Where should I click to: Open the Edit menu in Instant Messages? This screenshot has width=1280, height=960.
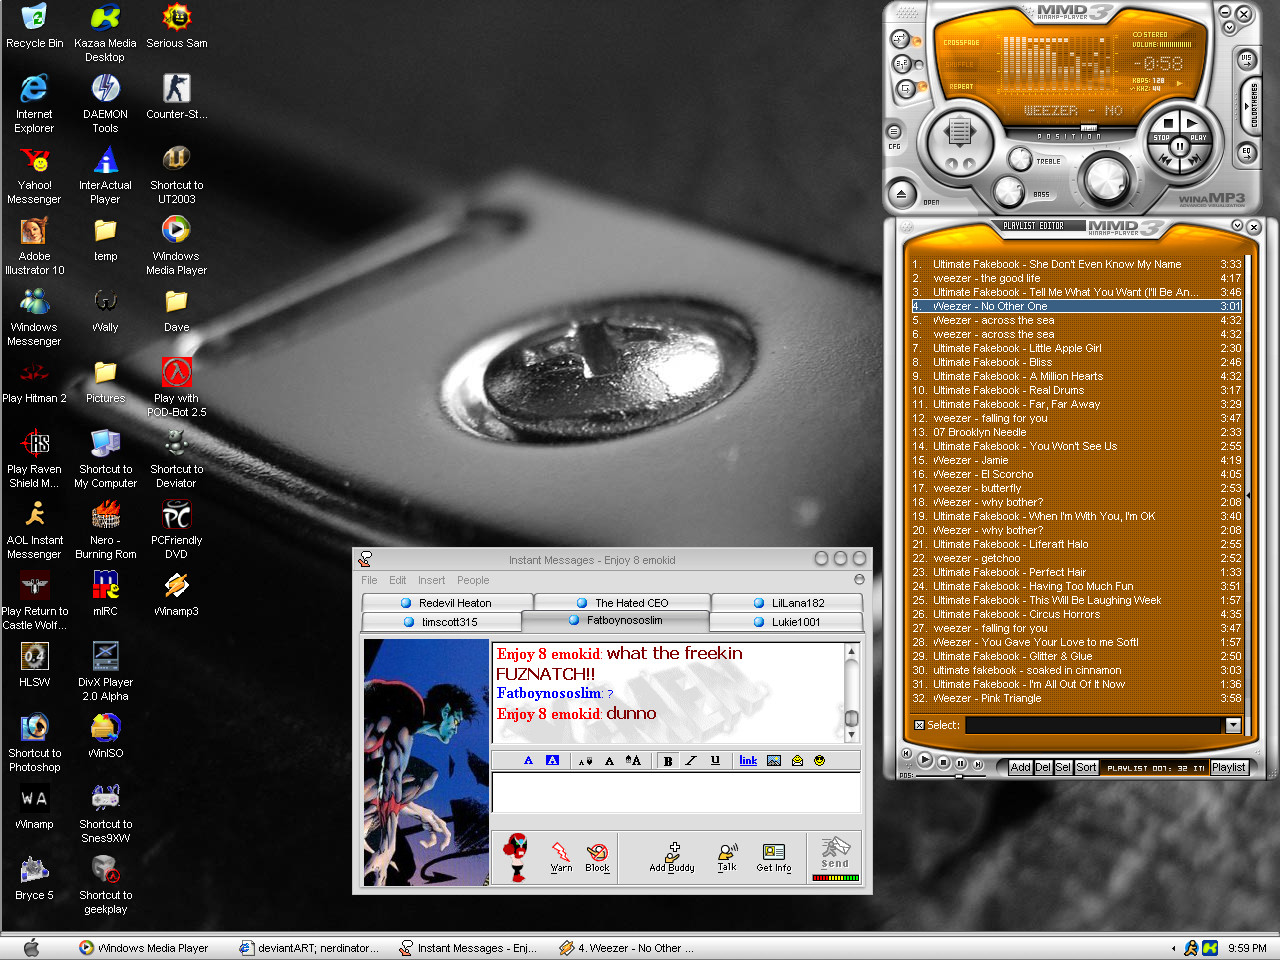[x=397, y=580]
